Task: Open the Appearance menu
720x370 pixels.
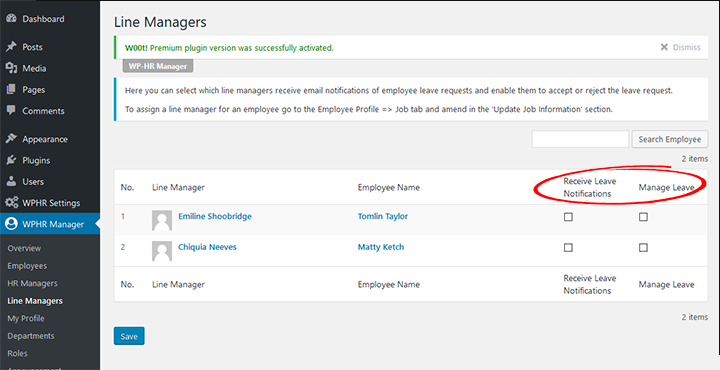Action: click(x=50, y=139)
